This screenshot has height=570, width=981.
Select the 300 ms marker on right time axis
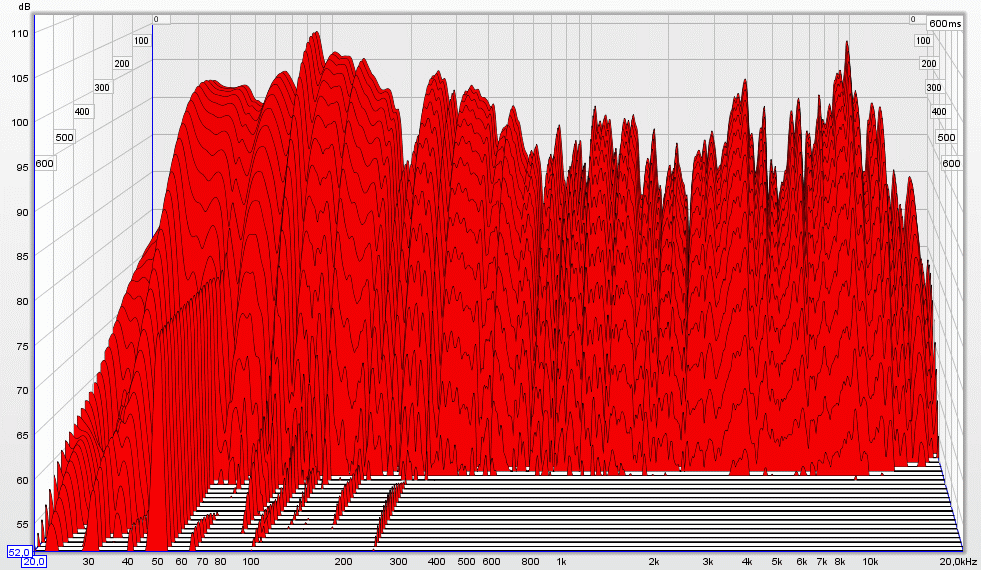(x=934, y=88)
